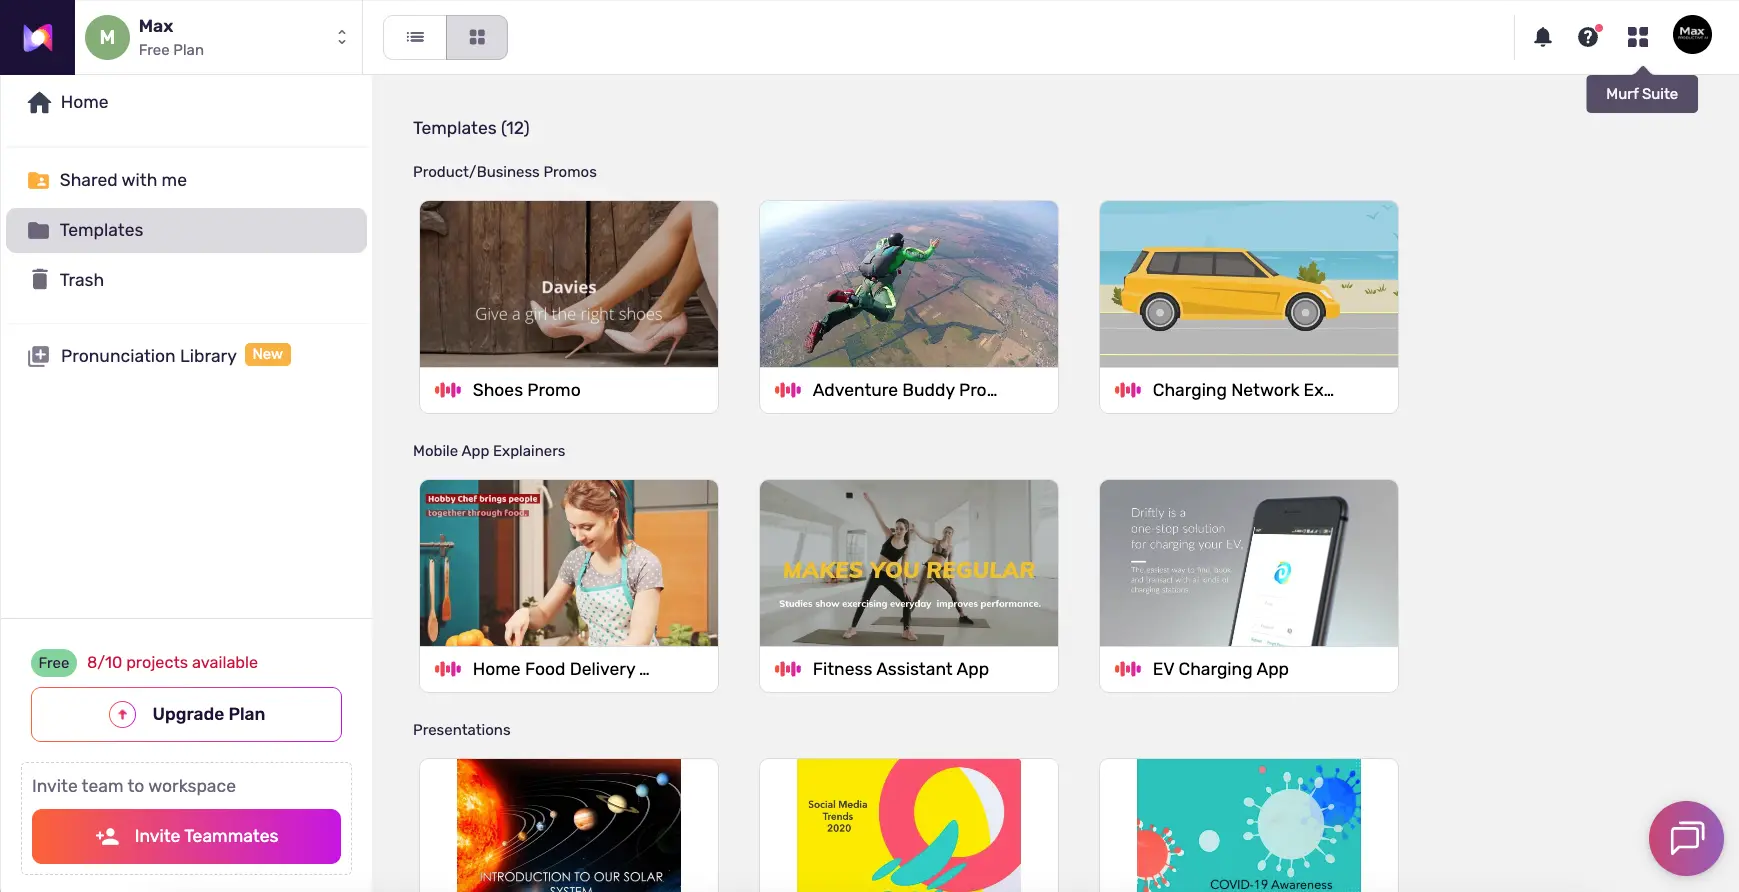The width and height of the screenshot is (1739, 892).
Task: Open the notifications bell
Action: click(1543, 37)
